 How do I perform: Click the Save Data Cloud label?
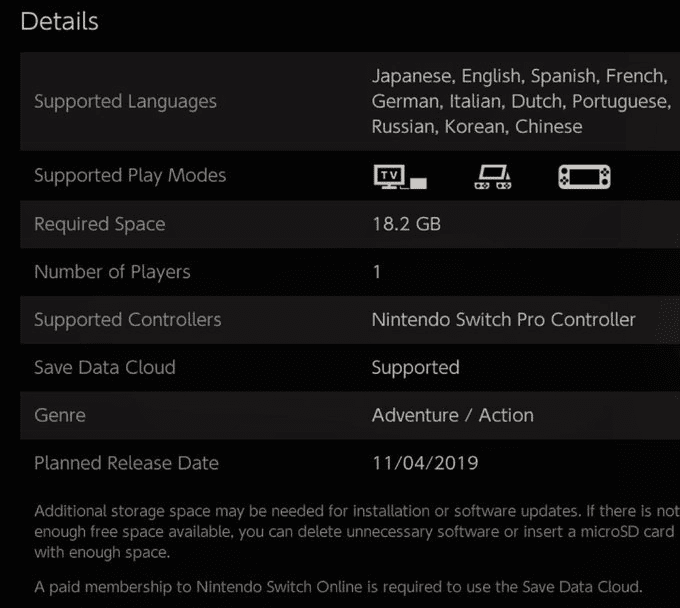pyautogui.click(x=105, y=367)
